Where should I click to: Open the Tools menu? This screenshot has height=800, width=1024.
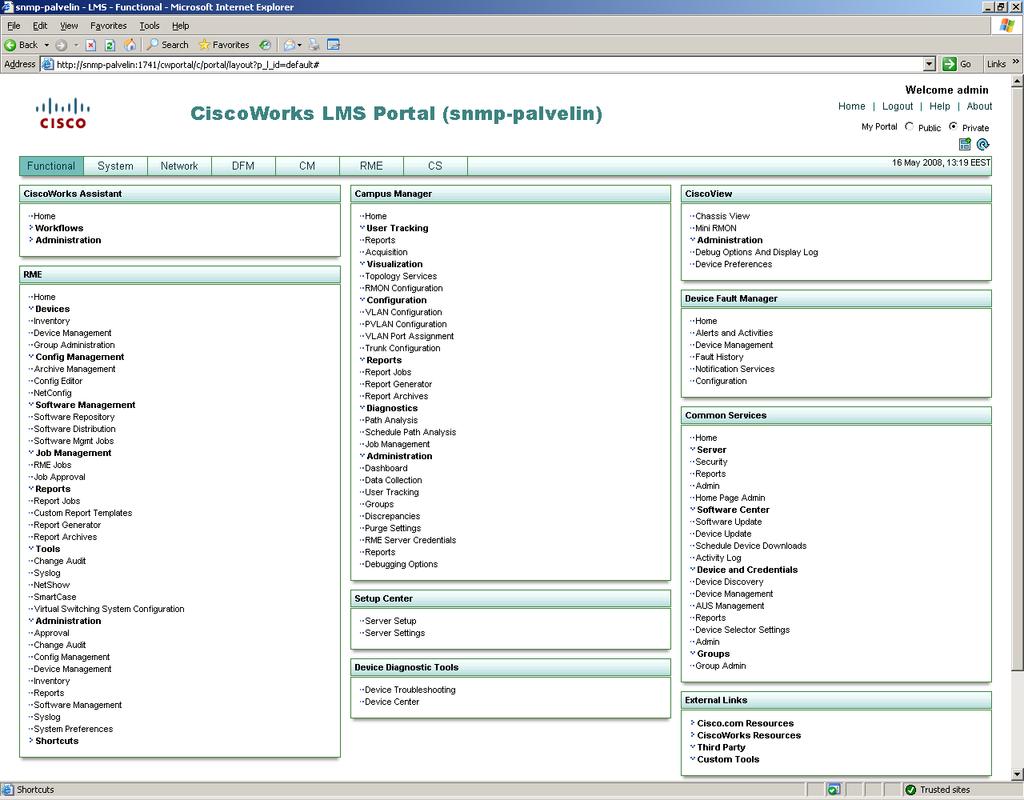(x=149, y=25)
